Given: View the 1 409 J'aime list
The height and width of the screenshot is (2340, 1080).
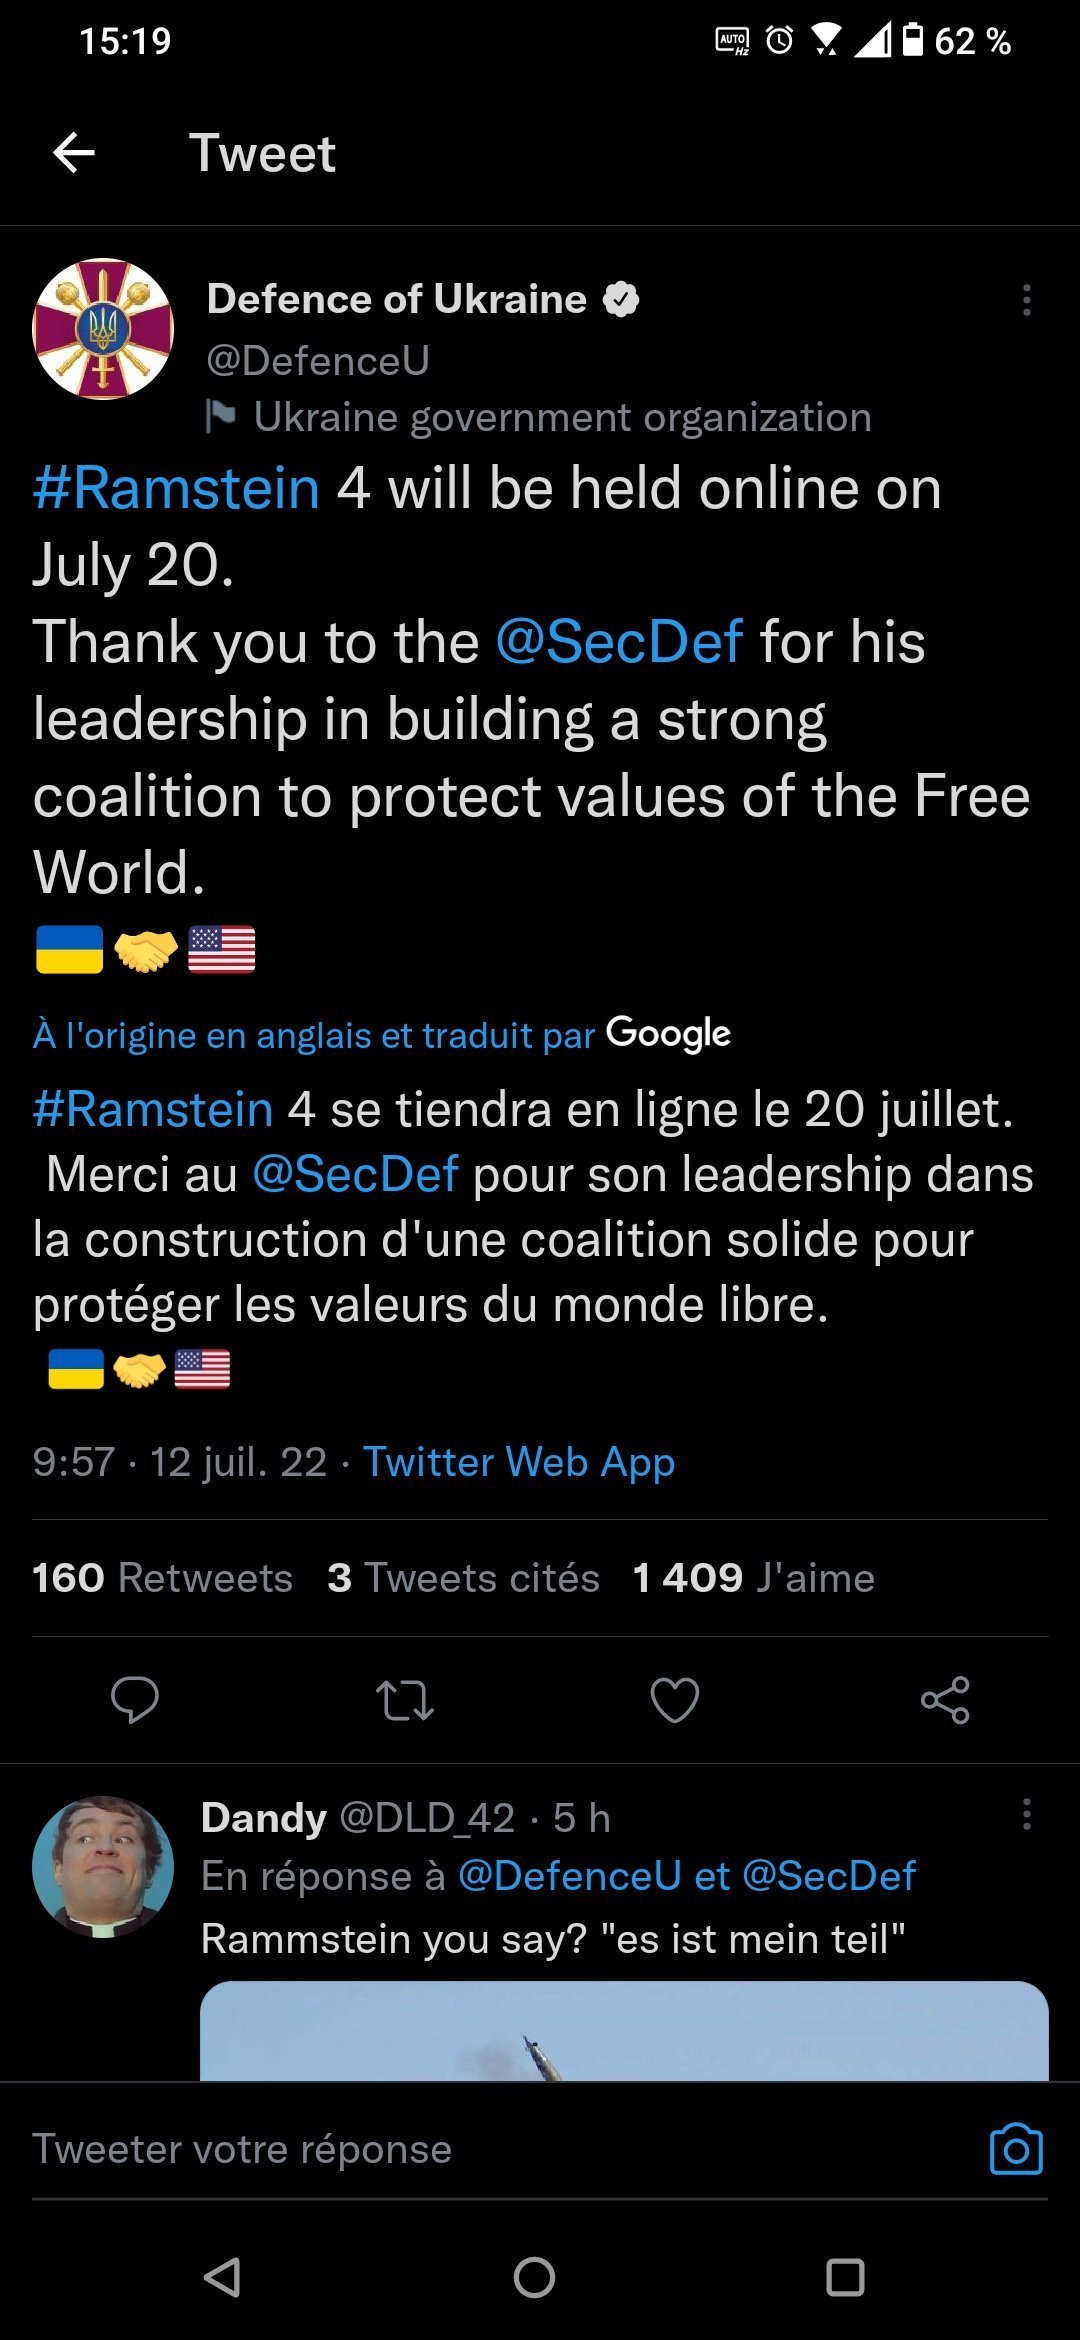Looking at the screenshot, I should pos(753,1578).
